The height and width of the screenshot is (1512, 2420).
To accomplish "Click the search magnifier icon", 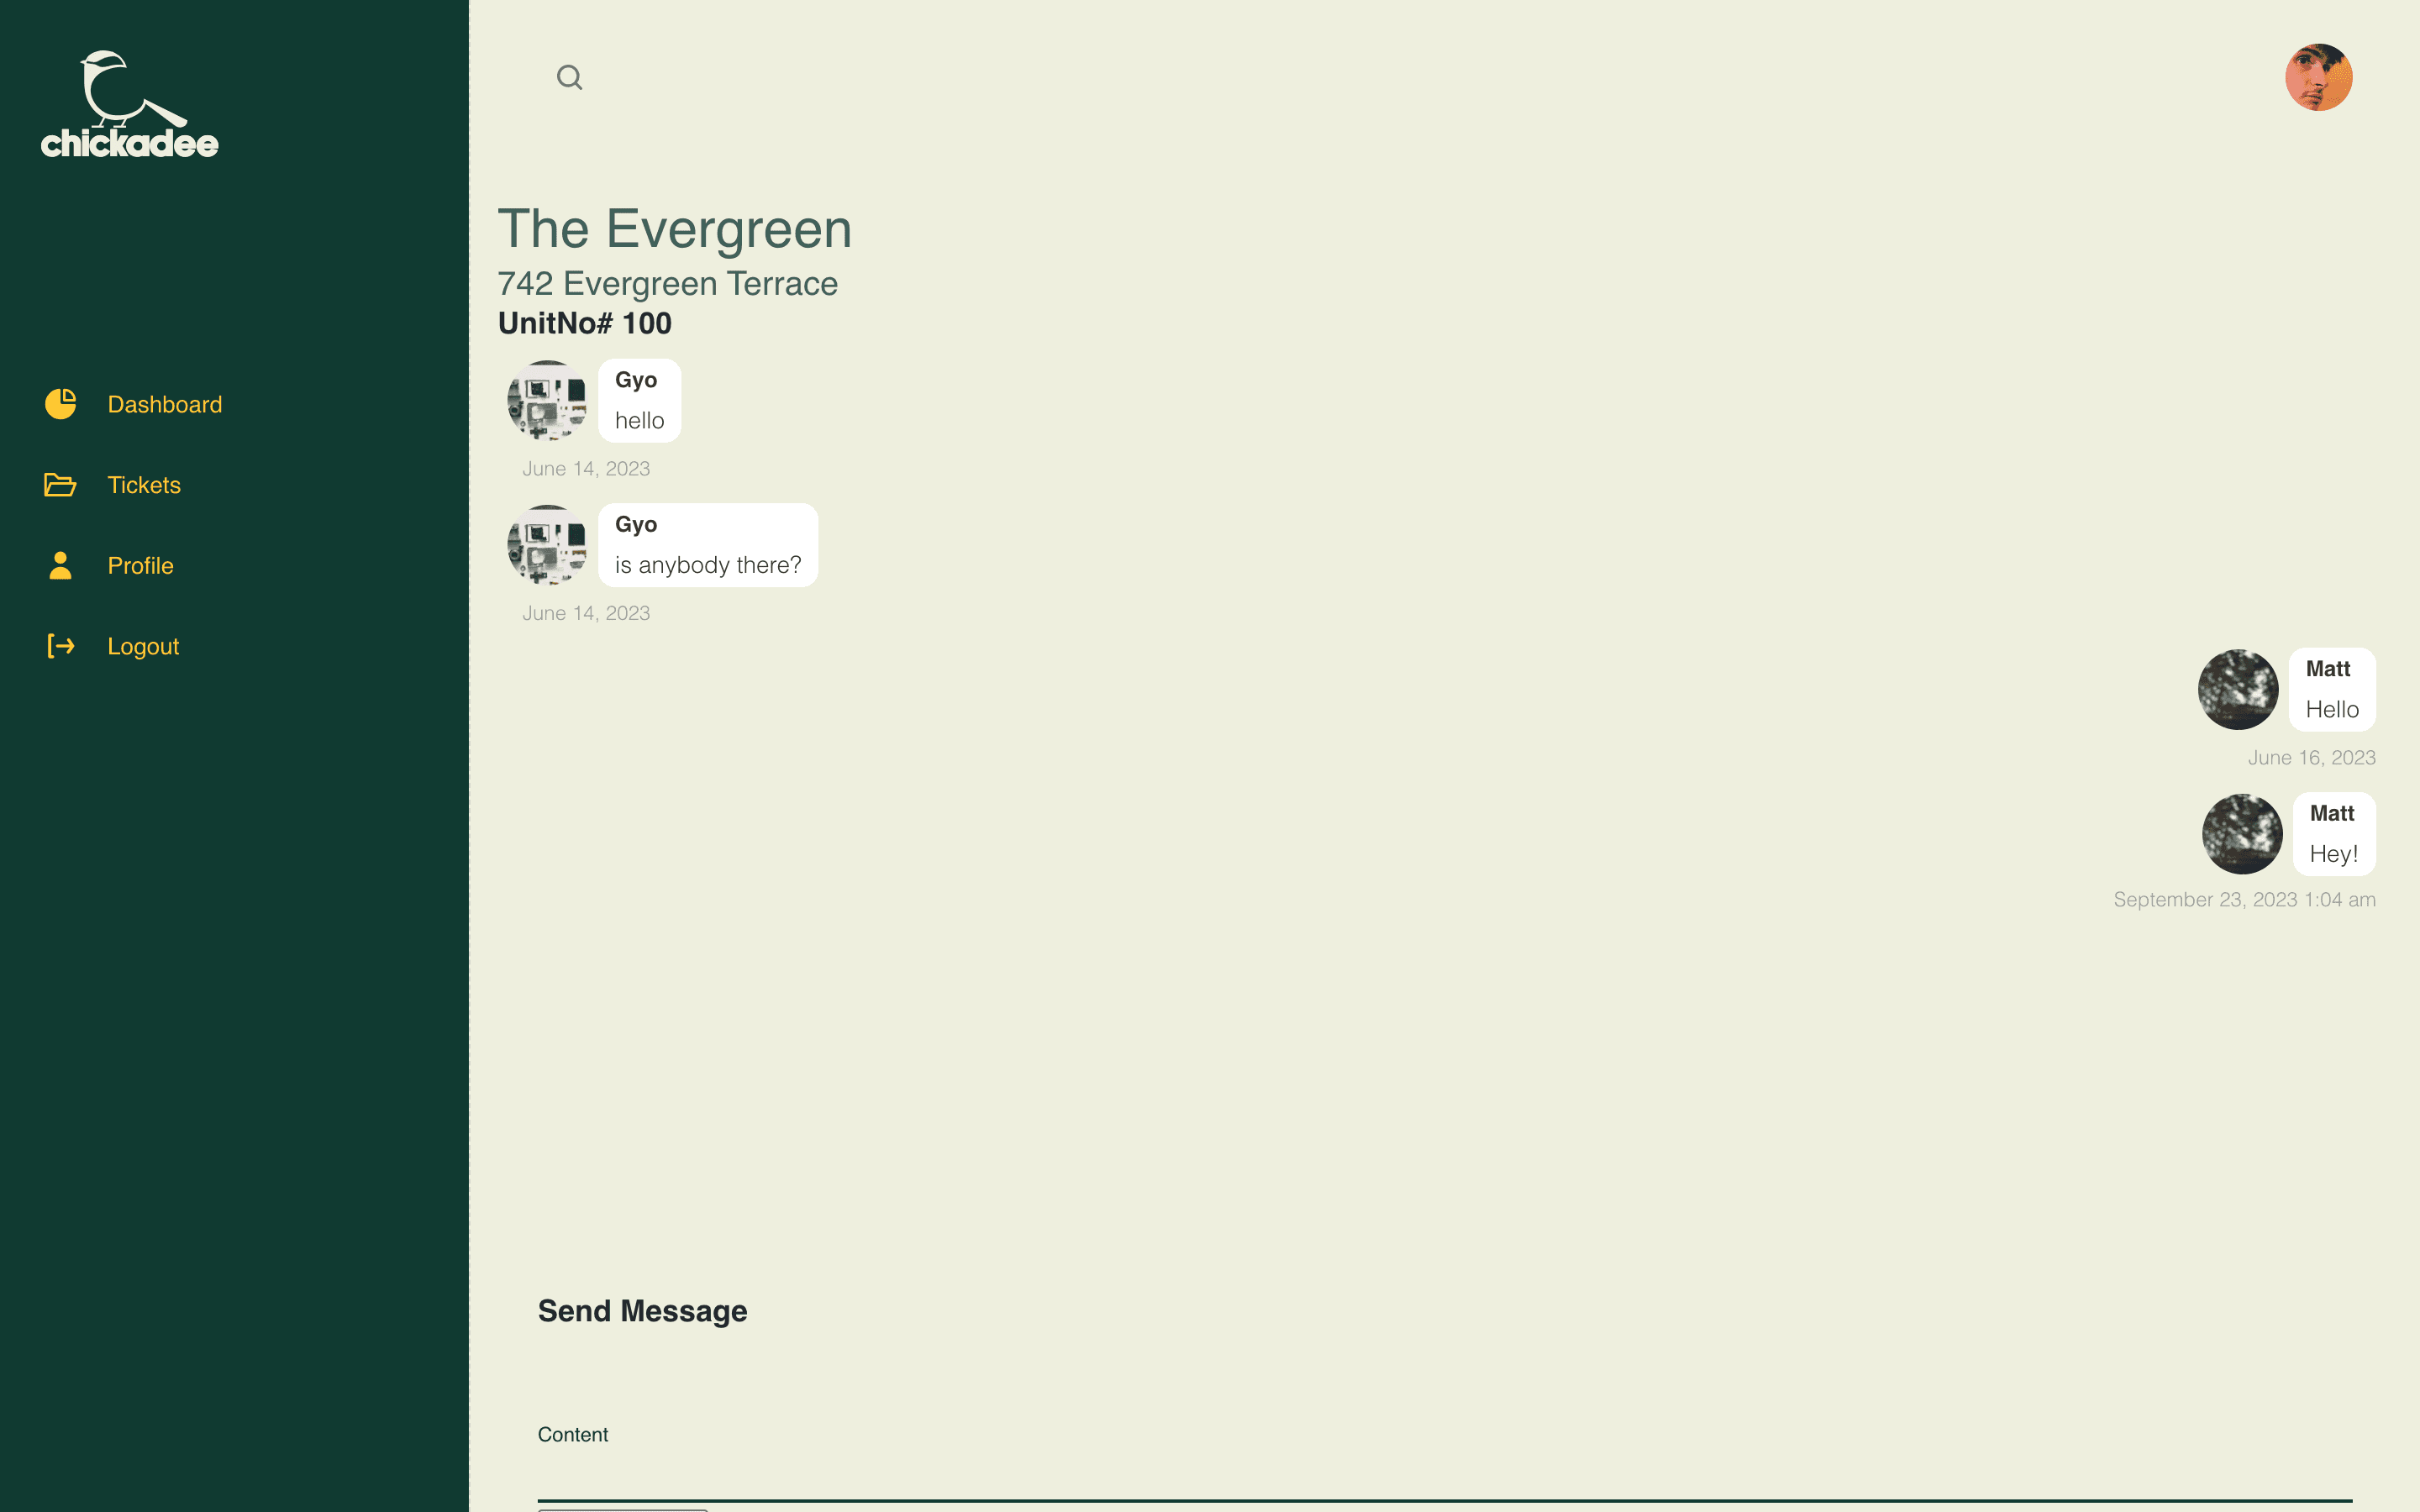I will pos(570,76).
